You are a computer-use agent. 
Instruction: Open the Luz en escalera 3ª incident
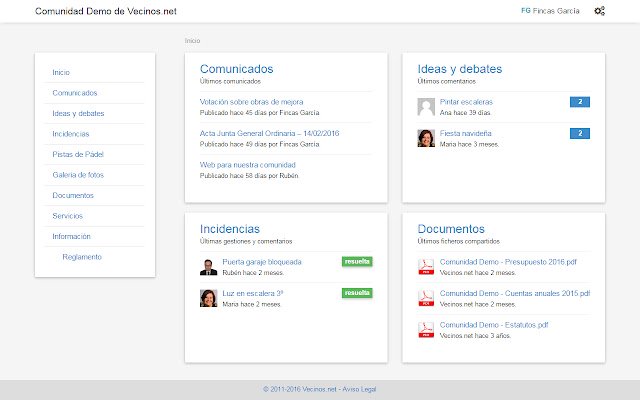[253, 293]
